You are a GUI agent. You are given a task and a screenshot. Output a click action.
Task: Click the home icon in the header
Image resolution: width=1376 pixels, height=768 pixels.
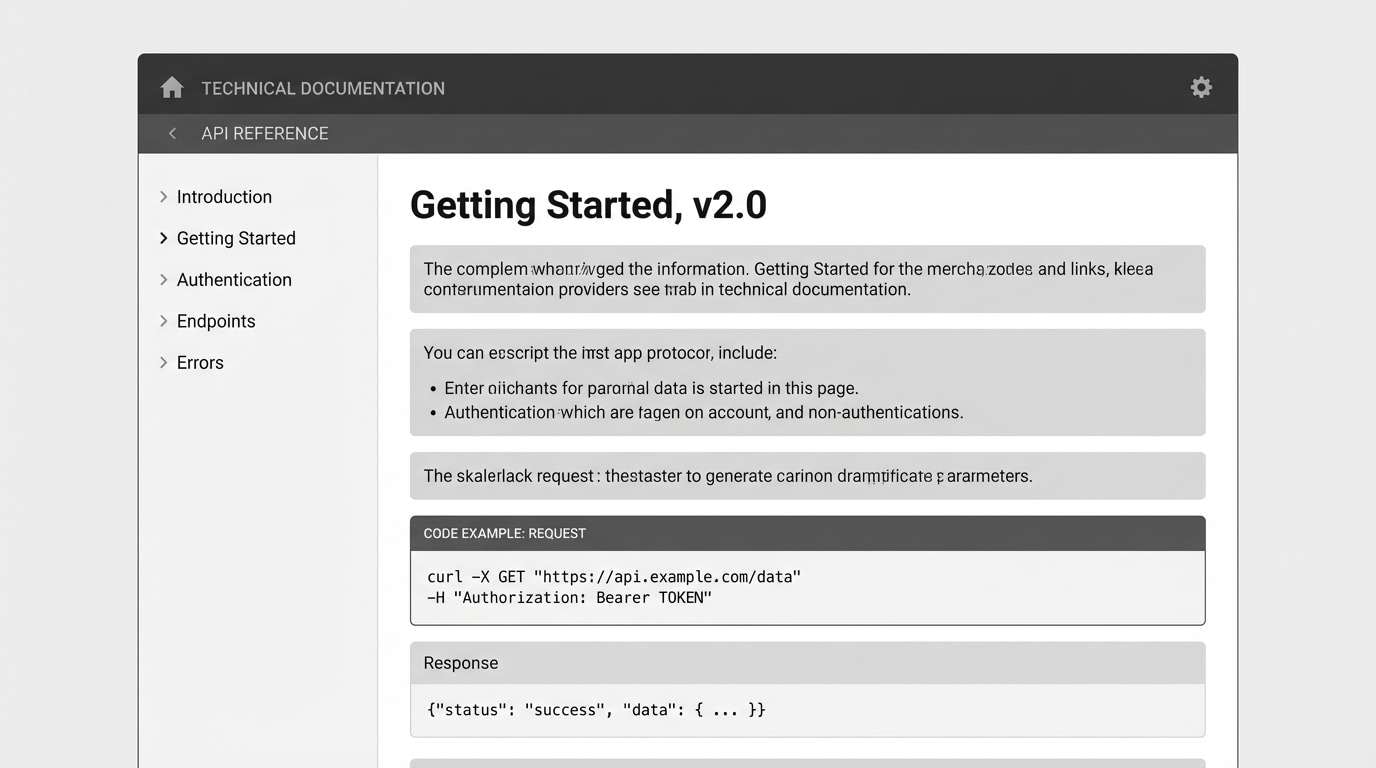click(x=171, y=87)
